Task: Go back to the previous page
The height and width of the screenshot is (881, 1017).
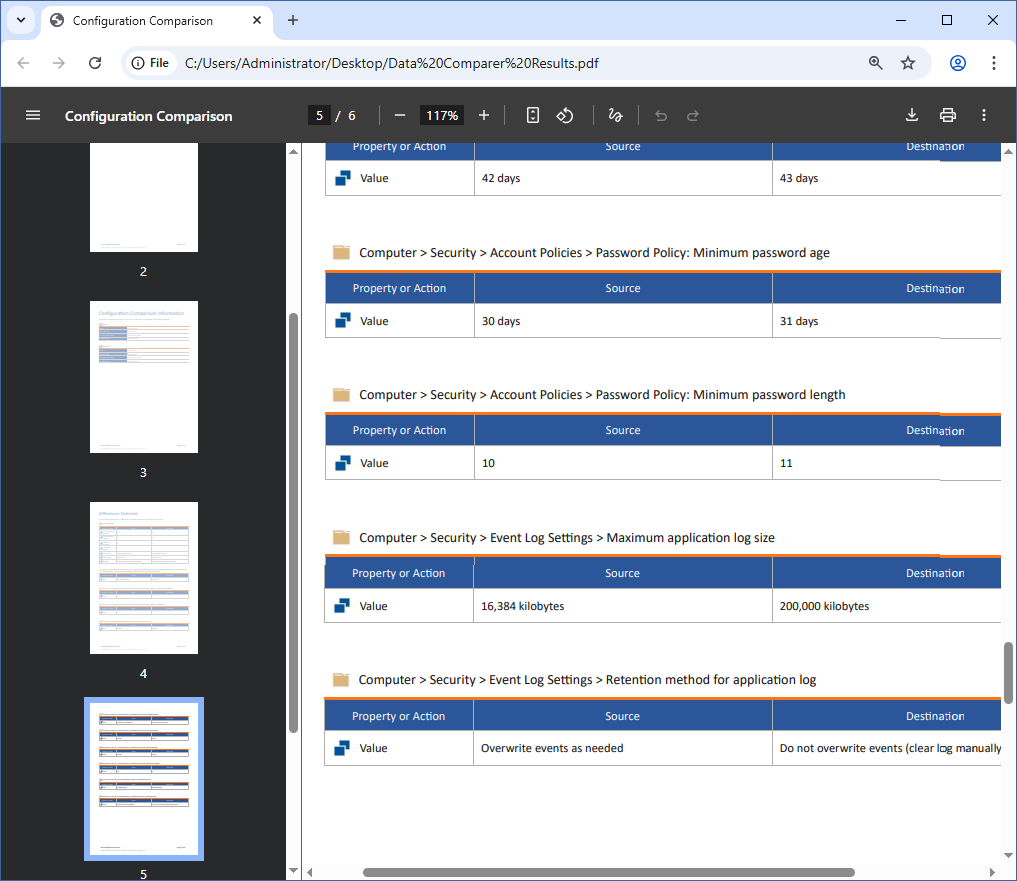Action: point(23,63)
